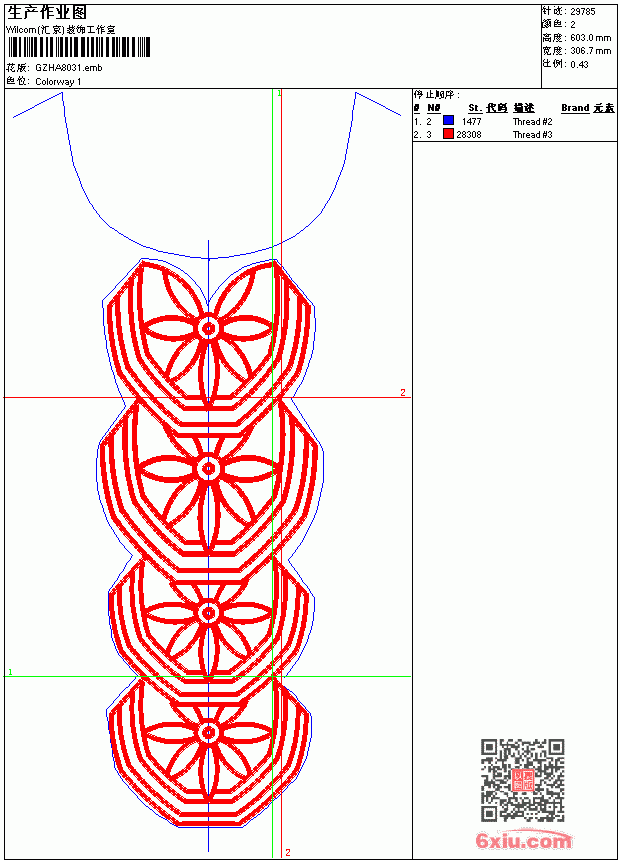The image size is (620, 860).
Task: Select the Colorway 1 label
Action: pyautogui.click(x=58, y=82)
